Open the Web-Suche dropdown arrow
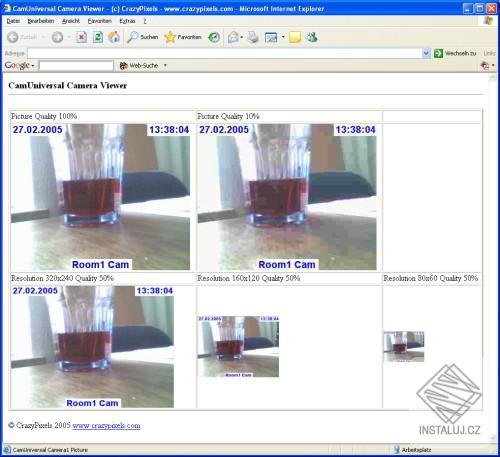 pyautogui.click(x=165, y=66)
